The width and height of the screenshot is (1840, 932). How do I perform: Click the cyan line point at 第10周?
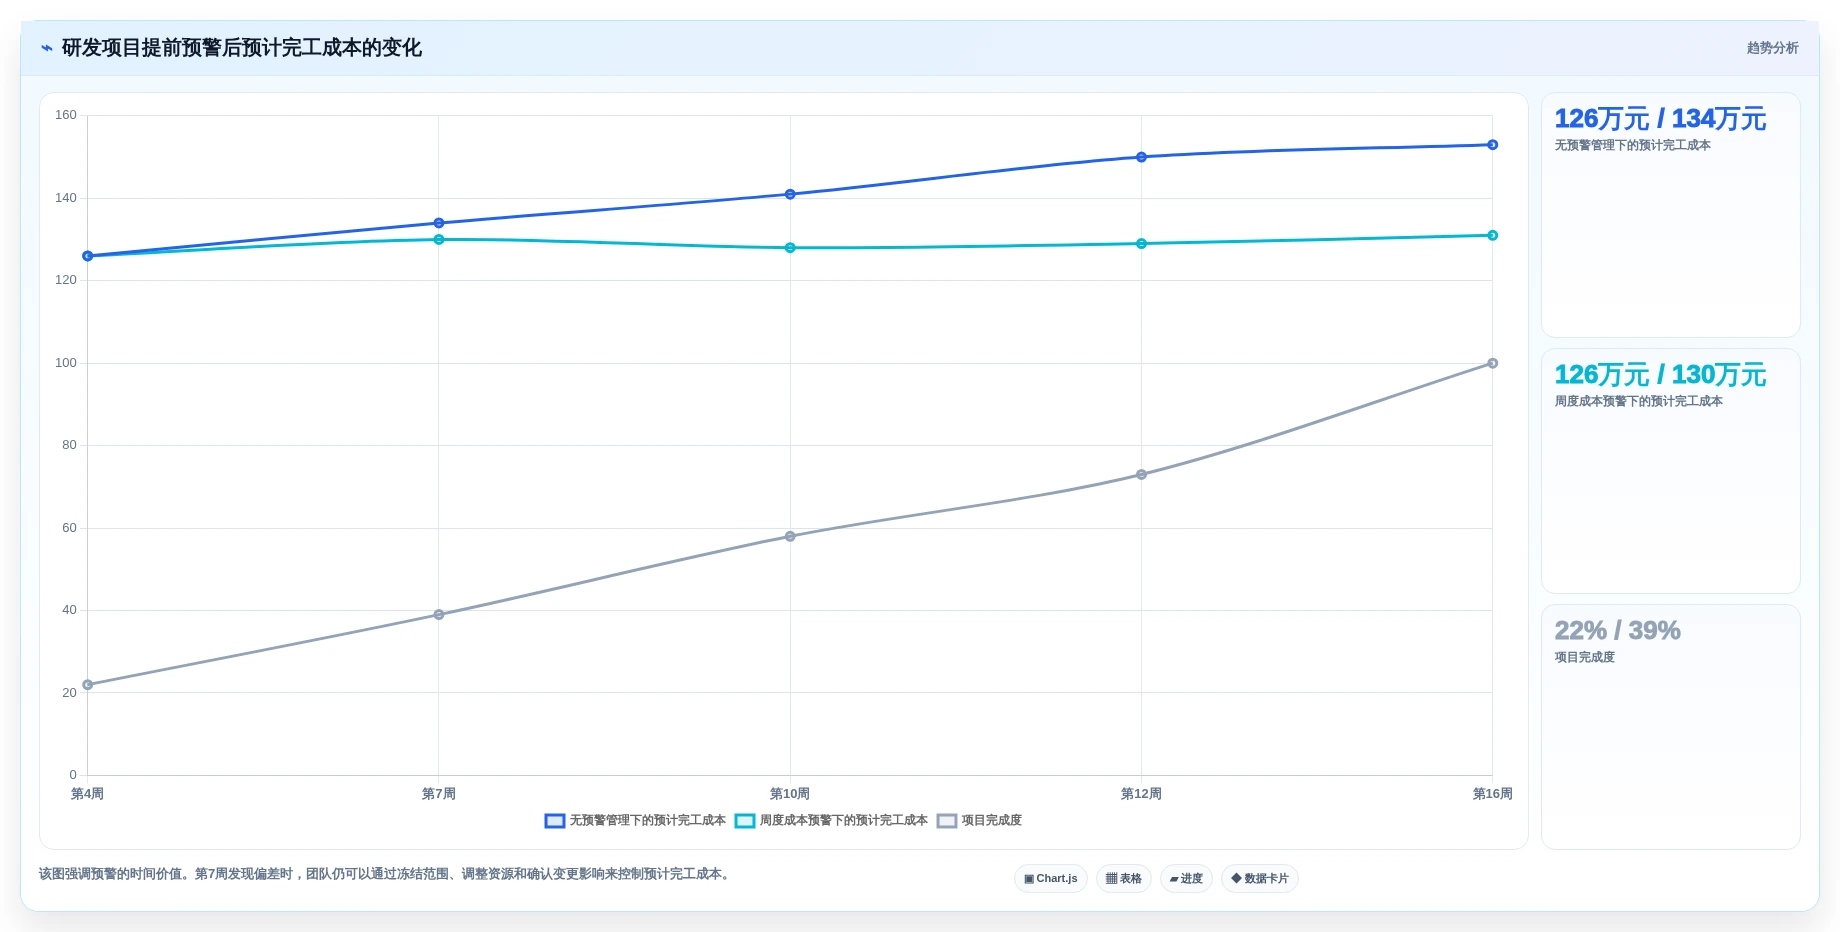[790, 248]
